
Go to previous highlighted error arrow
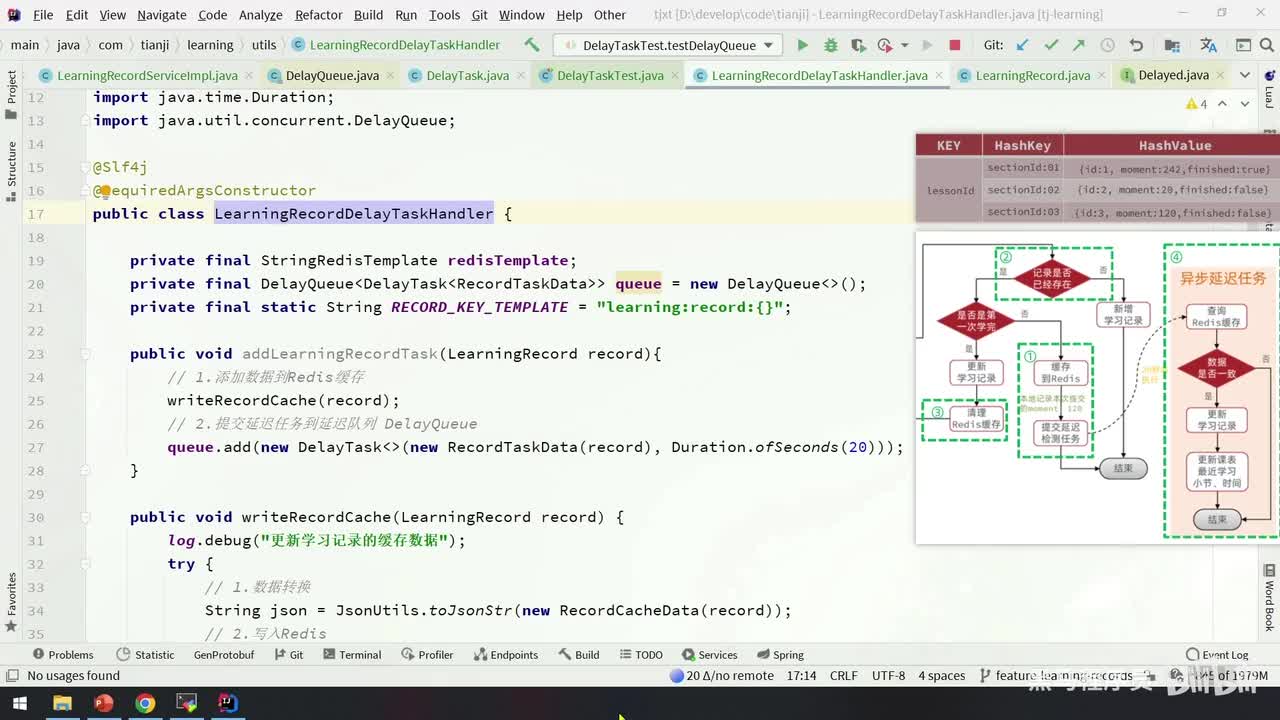tap(1222, 104)
